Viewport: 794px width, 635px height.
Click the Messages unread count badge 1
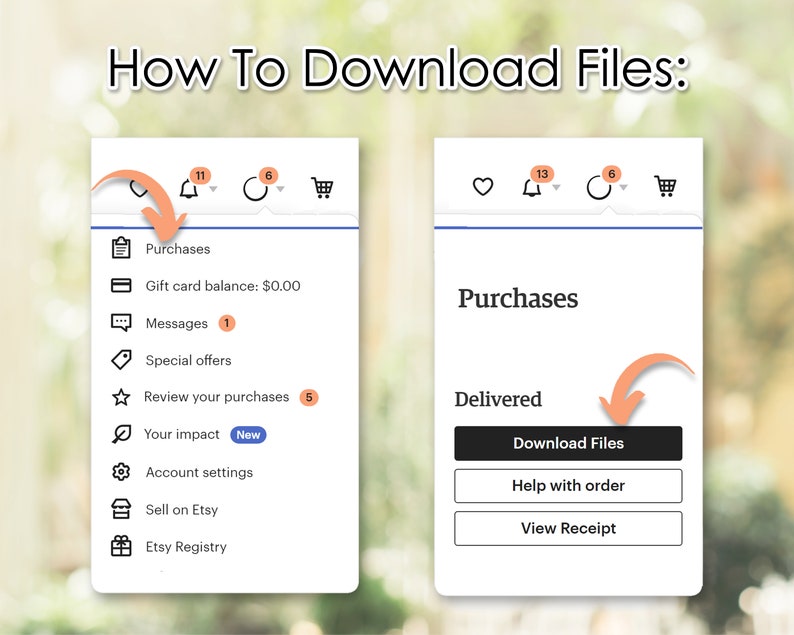click(226, 323)
